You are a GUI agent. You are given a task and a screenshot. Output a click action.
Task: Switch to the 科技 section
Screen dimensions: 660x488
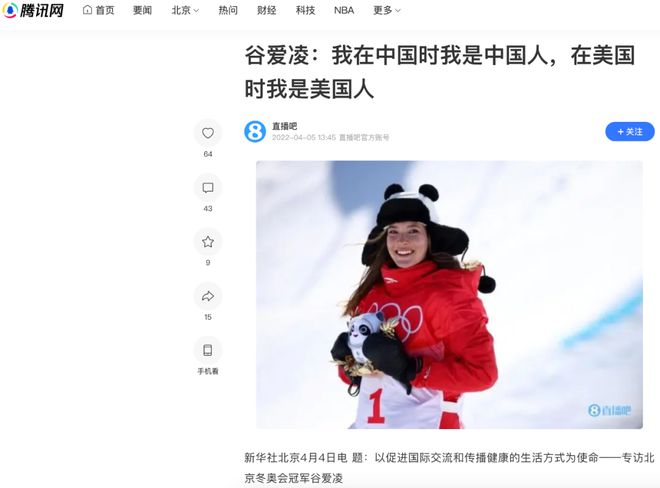[x=306, y=10]
